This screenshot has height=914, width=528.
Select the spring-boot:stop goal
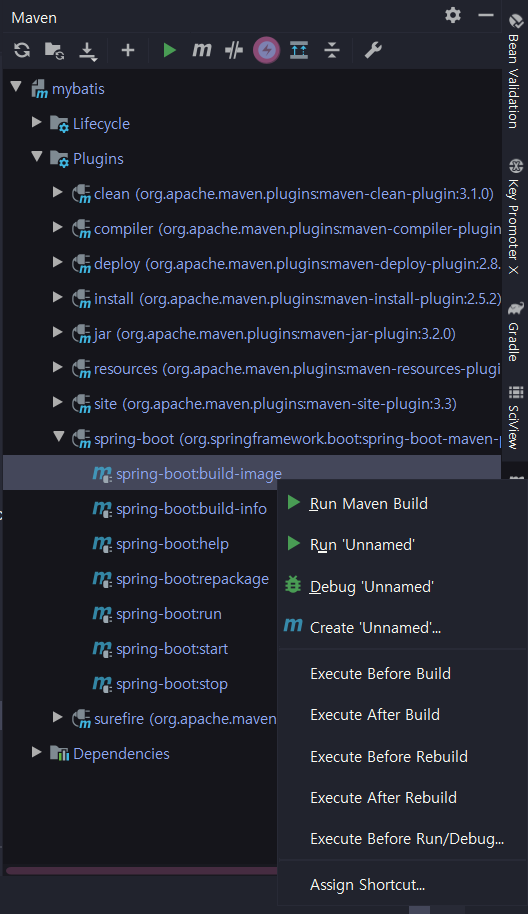pos(171,684)
